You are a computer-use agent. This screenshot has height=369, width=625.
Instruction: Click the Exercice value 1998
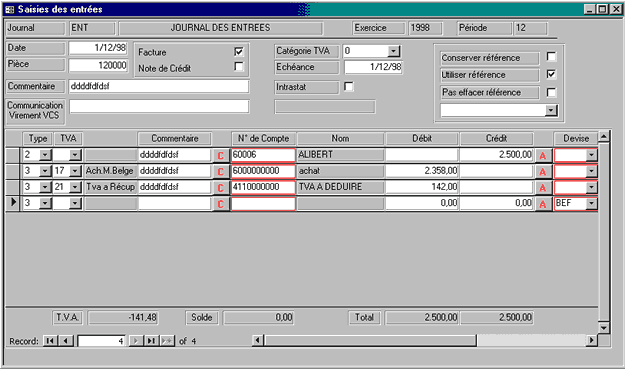425,28
